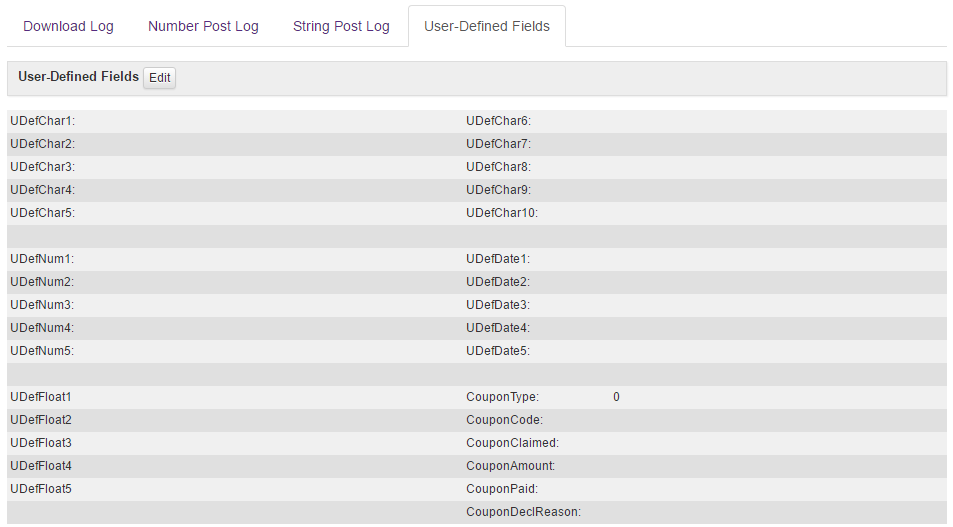Select the UDefChar5 row label
Viewport: 953px width, 527px height.
43,213
